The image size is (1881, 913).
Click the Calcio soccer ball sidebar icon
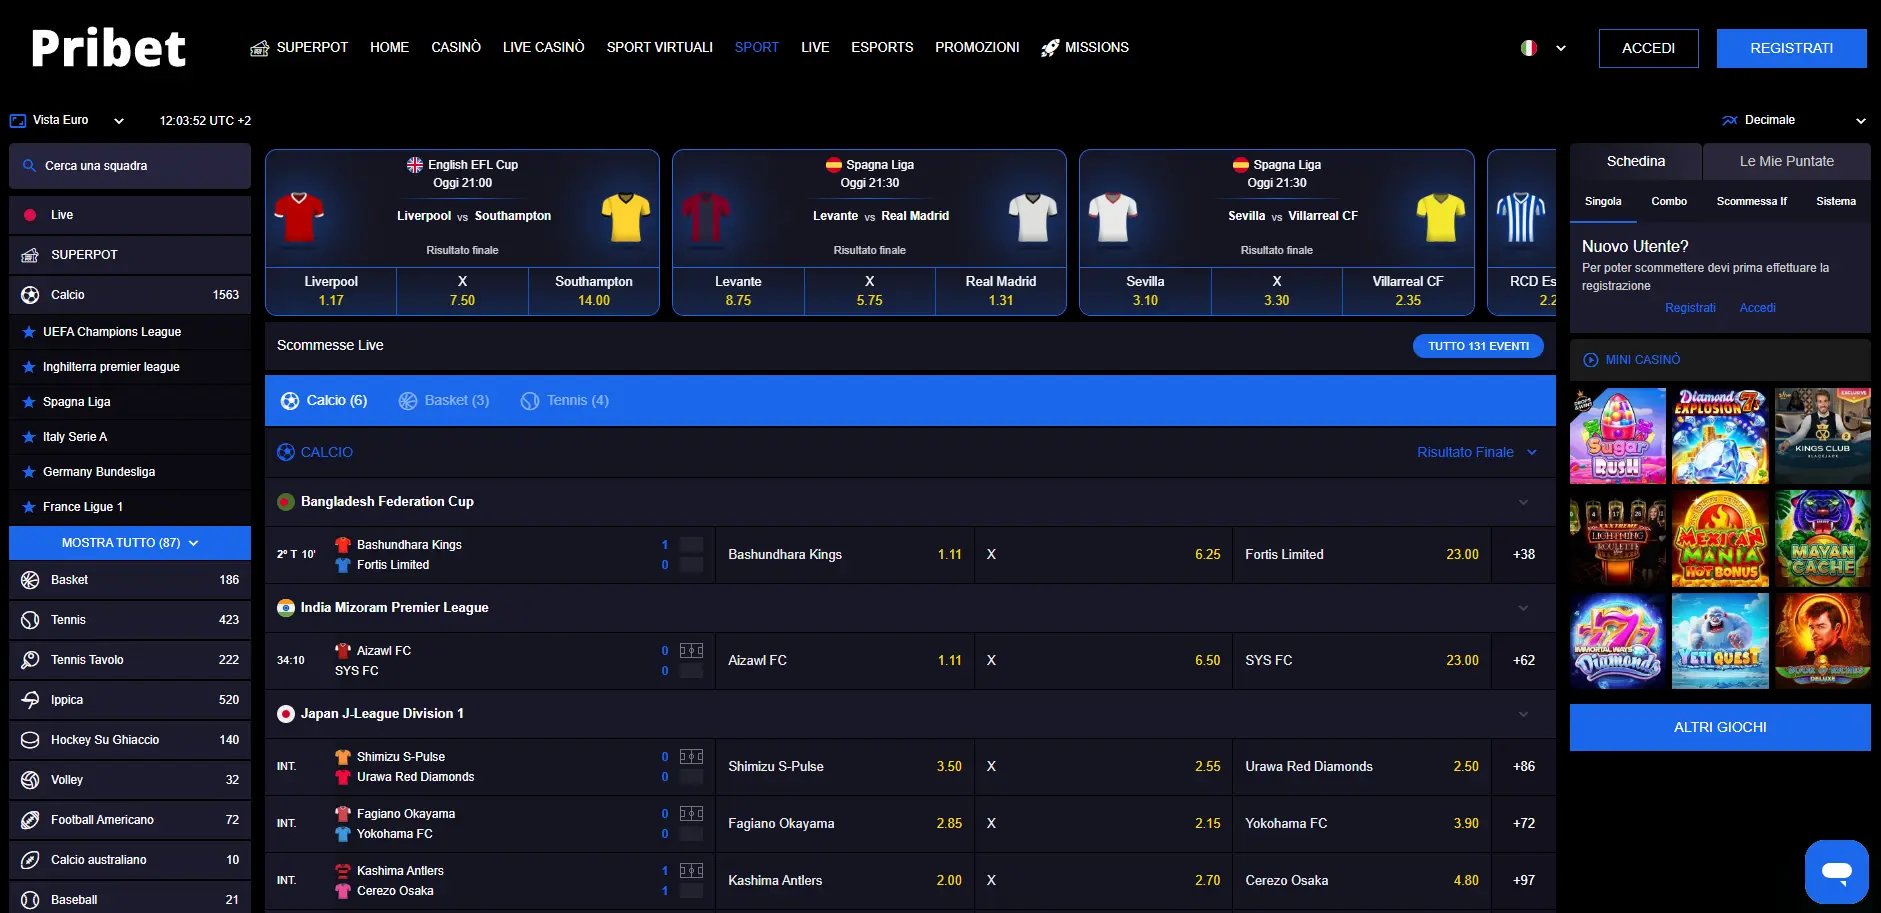30,295
